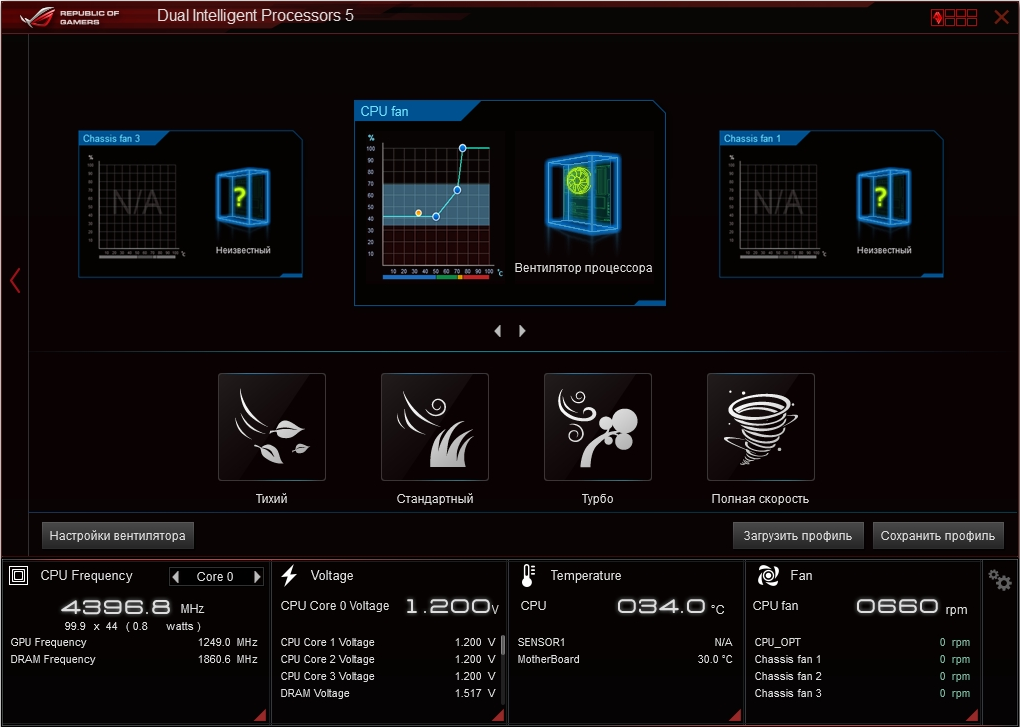Click the Fan panel spinning fan icon

768,575
